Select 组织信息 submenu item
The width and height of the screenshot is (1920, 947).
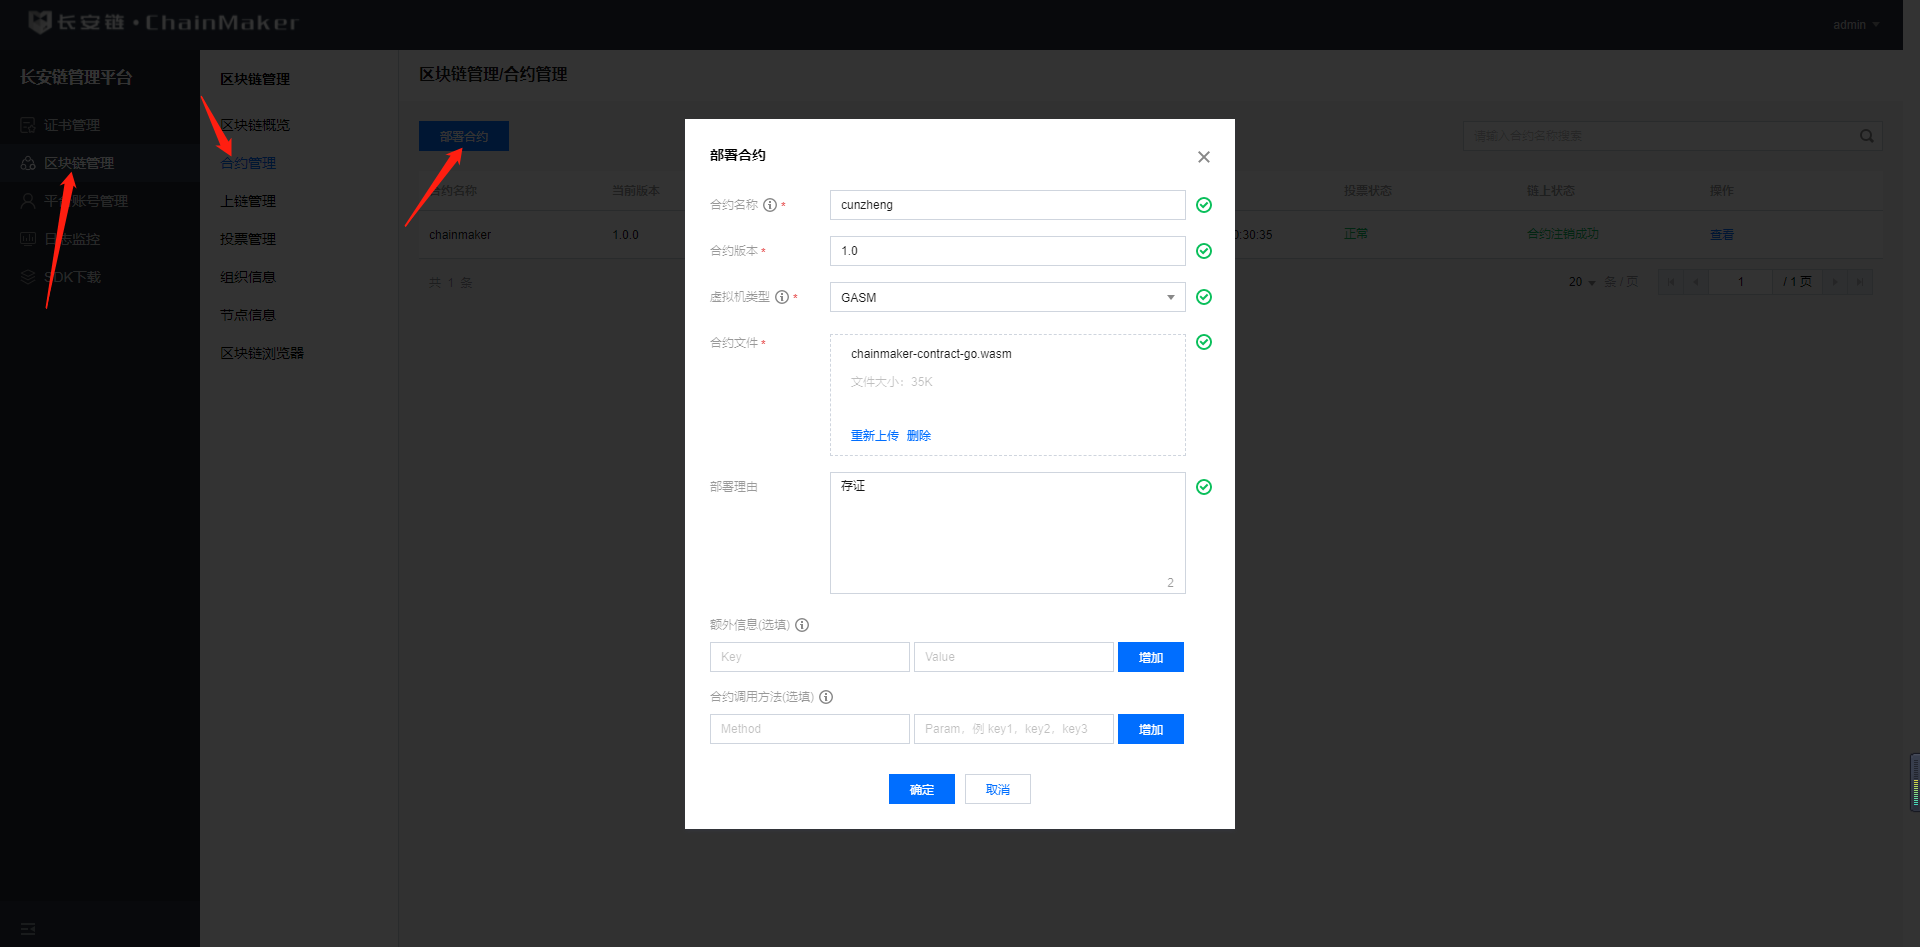tap(248, 277)
